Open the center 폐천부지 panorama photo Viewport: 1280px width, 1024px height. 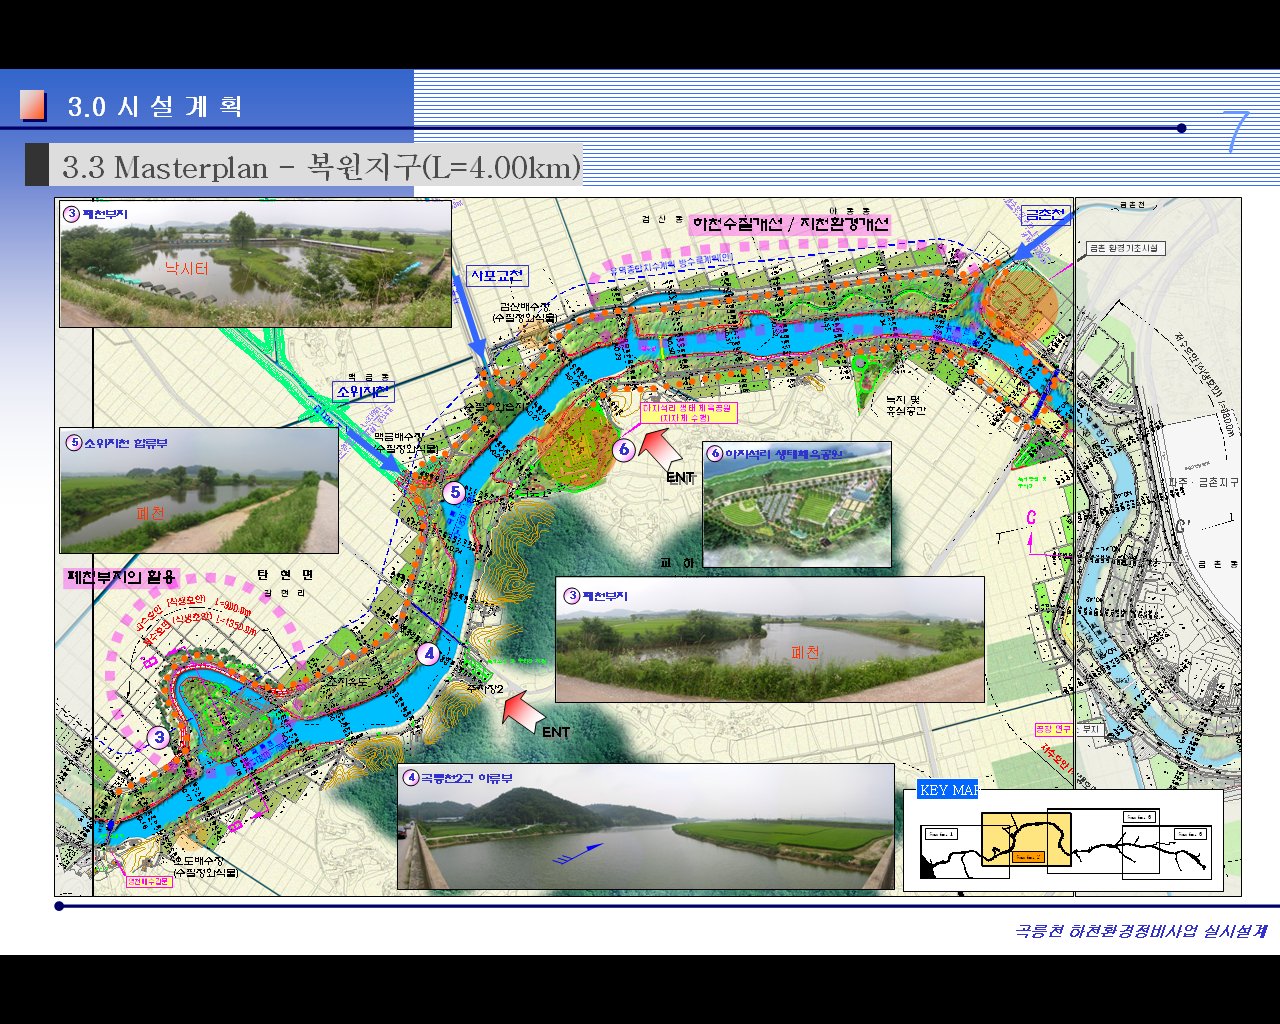(x=770, y=639)
